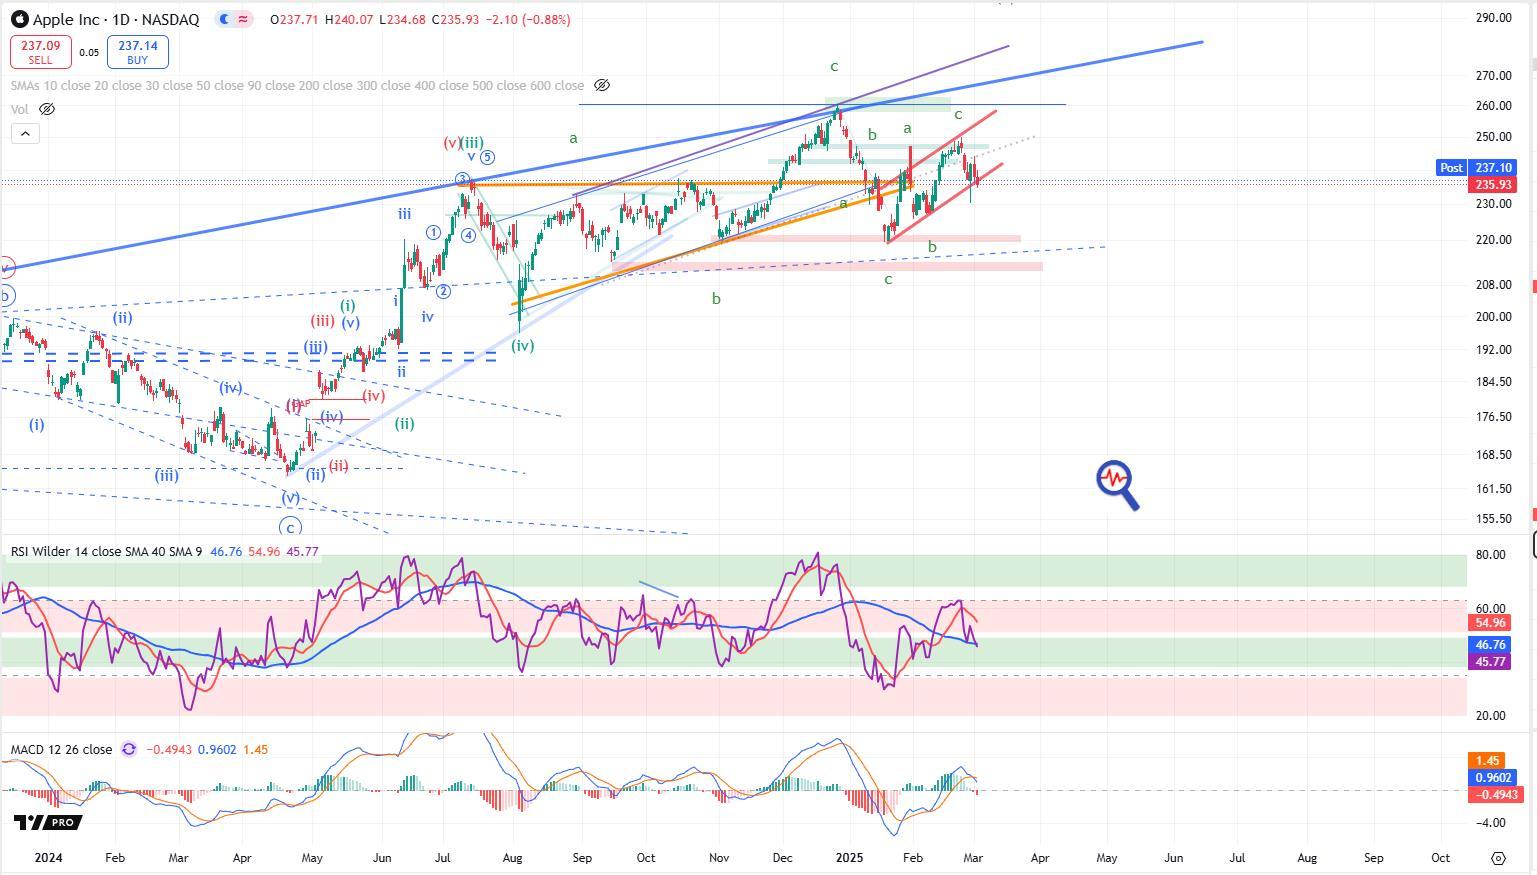Viewport: 1537px width, 875px height.
Task: Click the 2025 label on time axis
Action: pos(849,858)
